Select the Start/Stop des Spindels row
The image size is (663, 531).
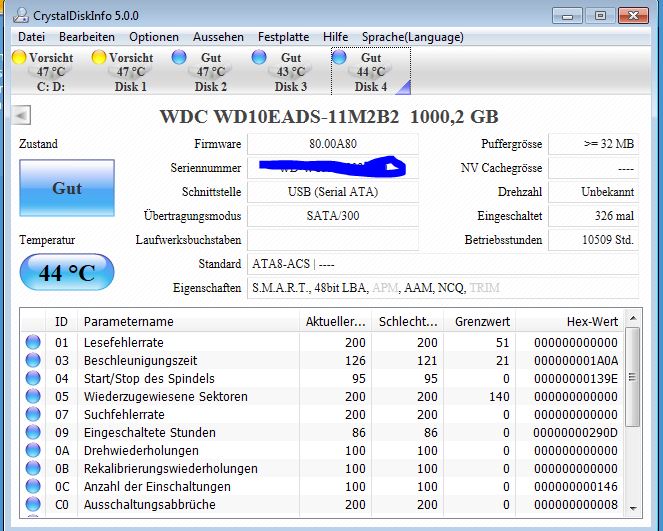(x=322, y=378)
